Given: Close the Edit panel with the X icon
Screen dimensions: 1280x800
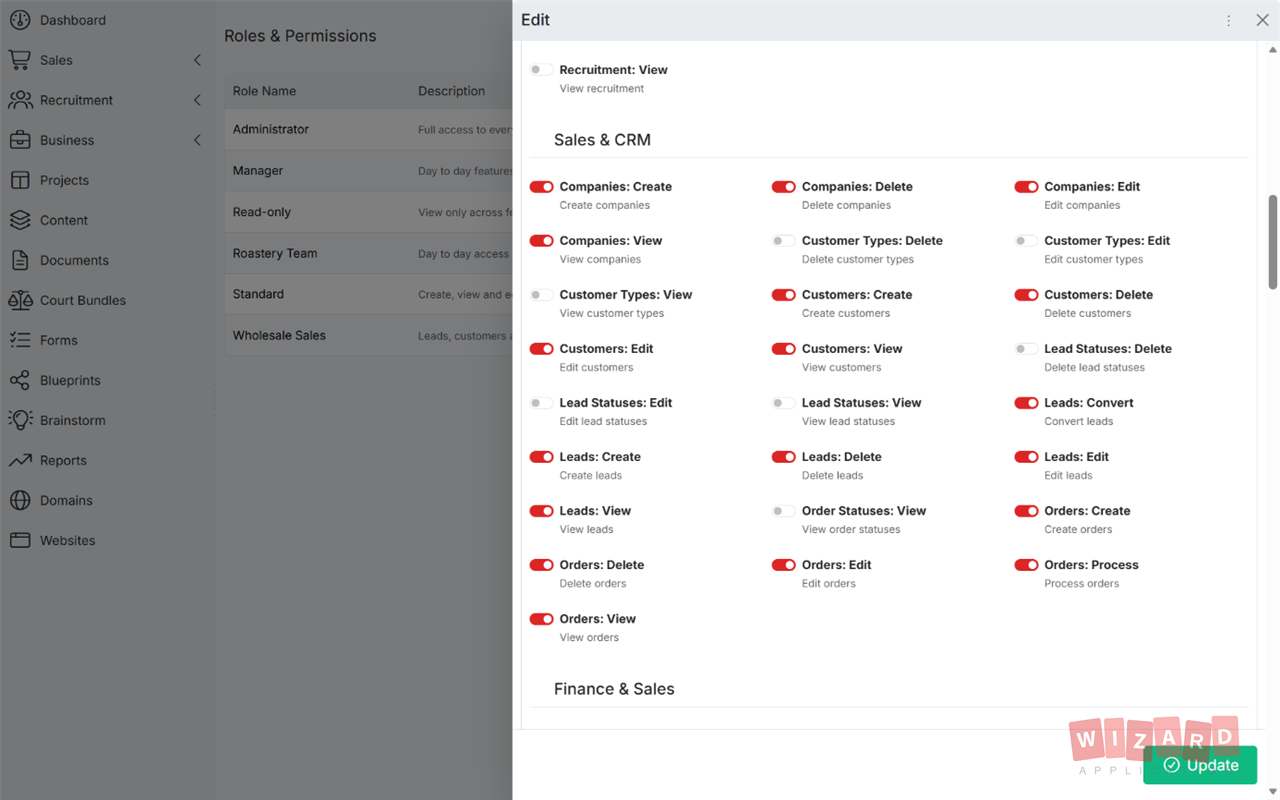Looking at the screenshot, I should (x=1262, y=20).
